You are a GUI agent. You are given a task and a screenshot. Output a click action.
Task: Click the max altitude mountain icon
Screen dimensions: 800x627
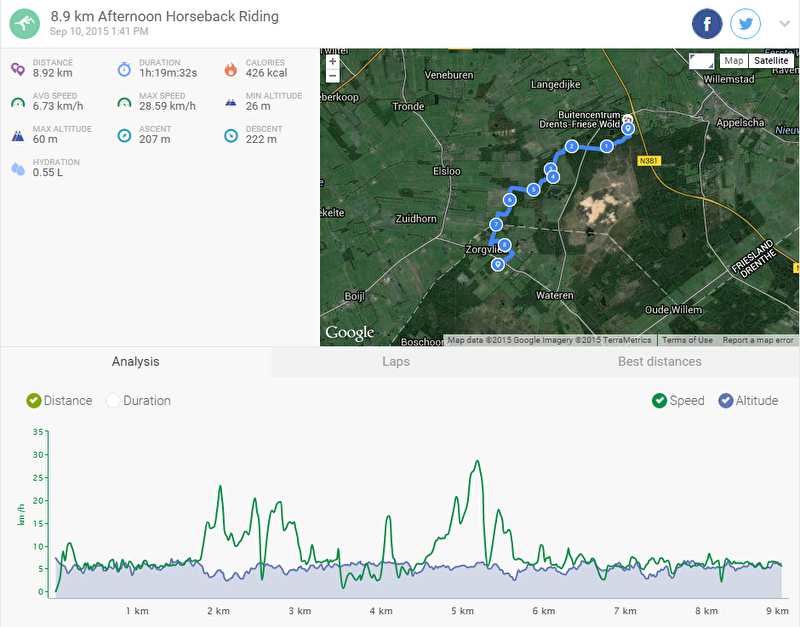click(18, 136)
